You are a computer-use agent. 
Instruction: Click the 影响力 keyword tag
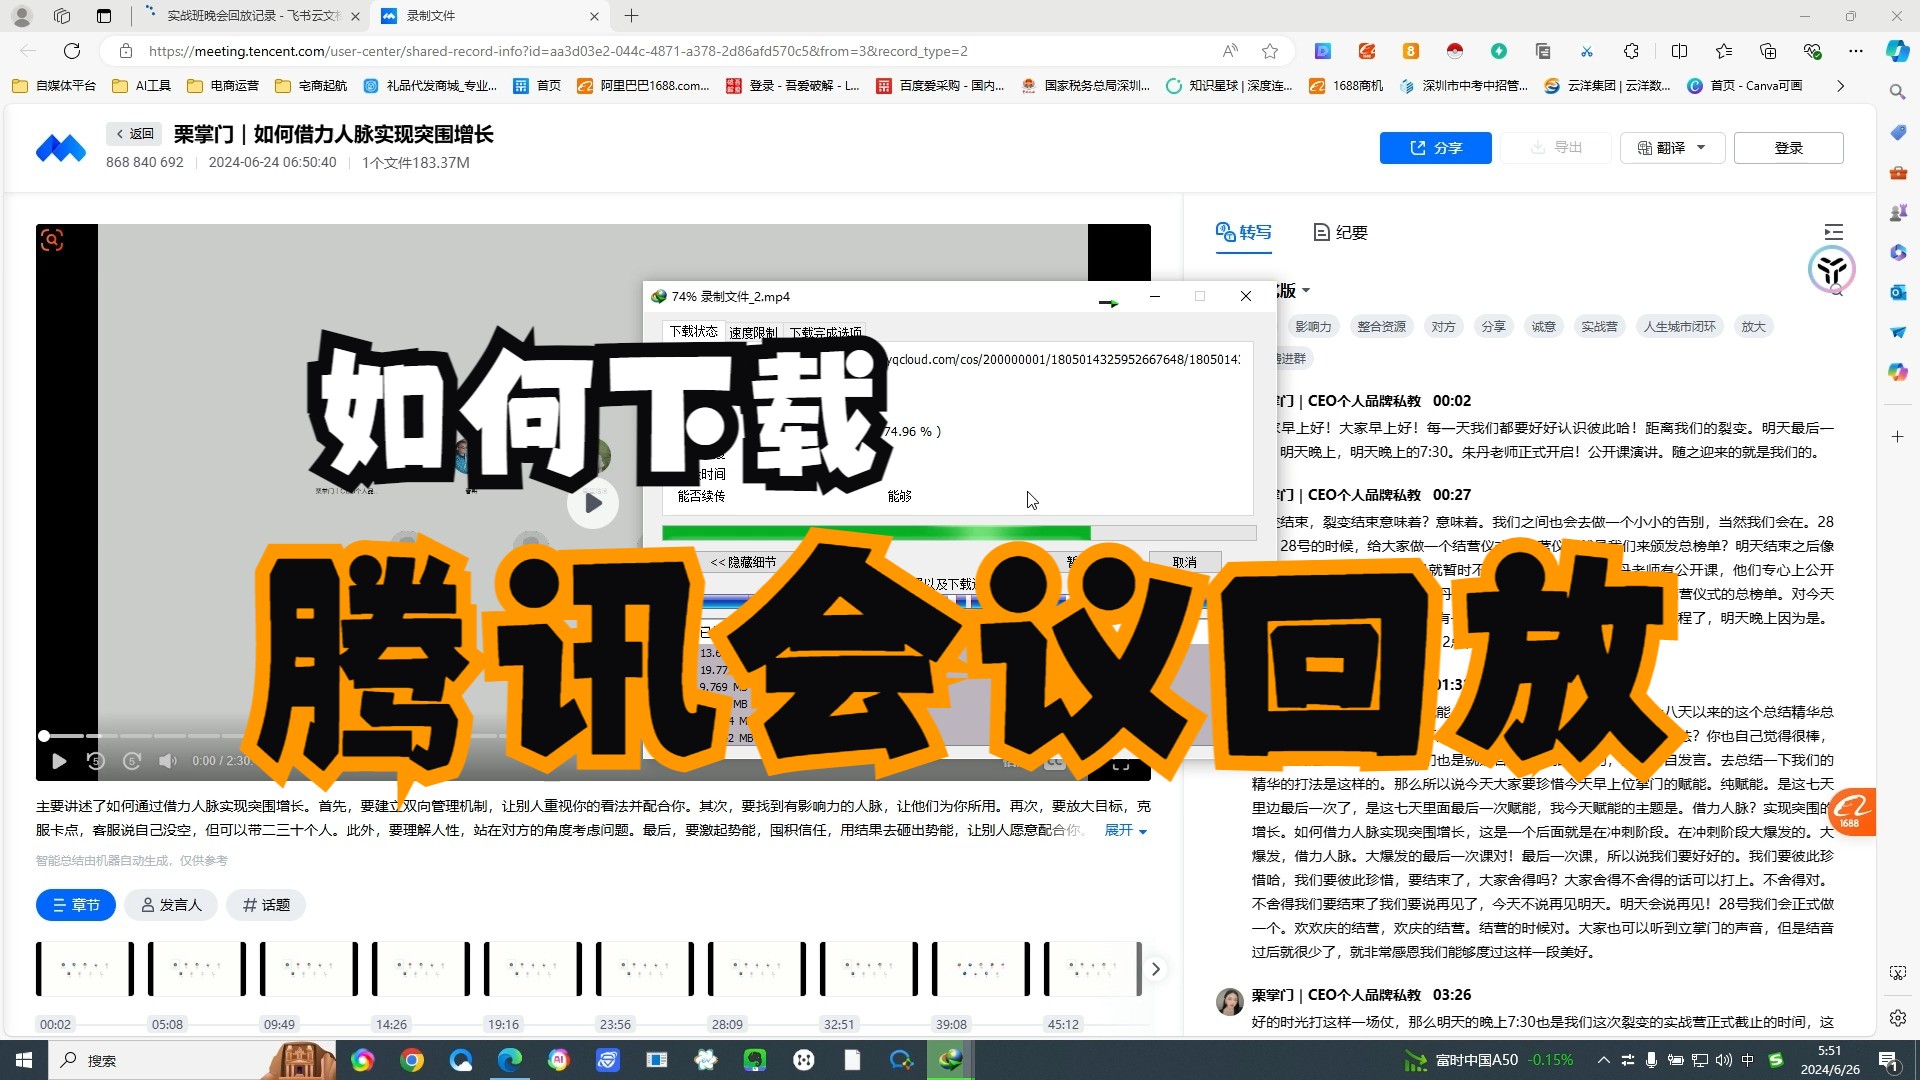tap(1313, 327)
